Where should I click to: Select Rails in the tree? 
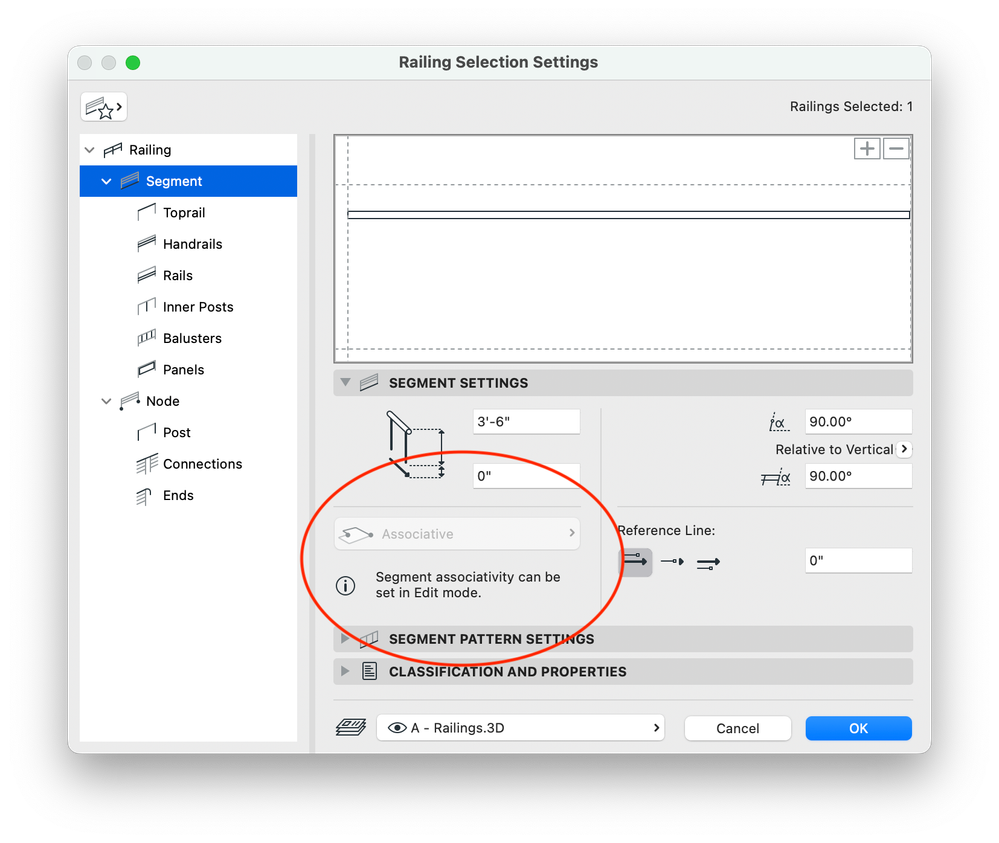click(x=178, y=275)
